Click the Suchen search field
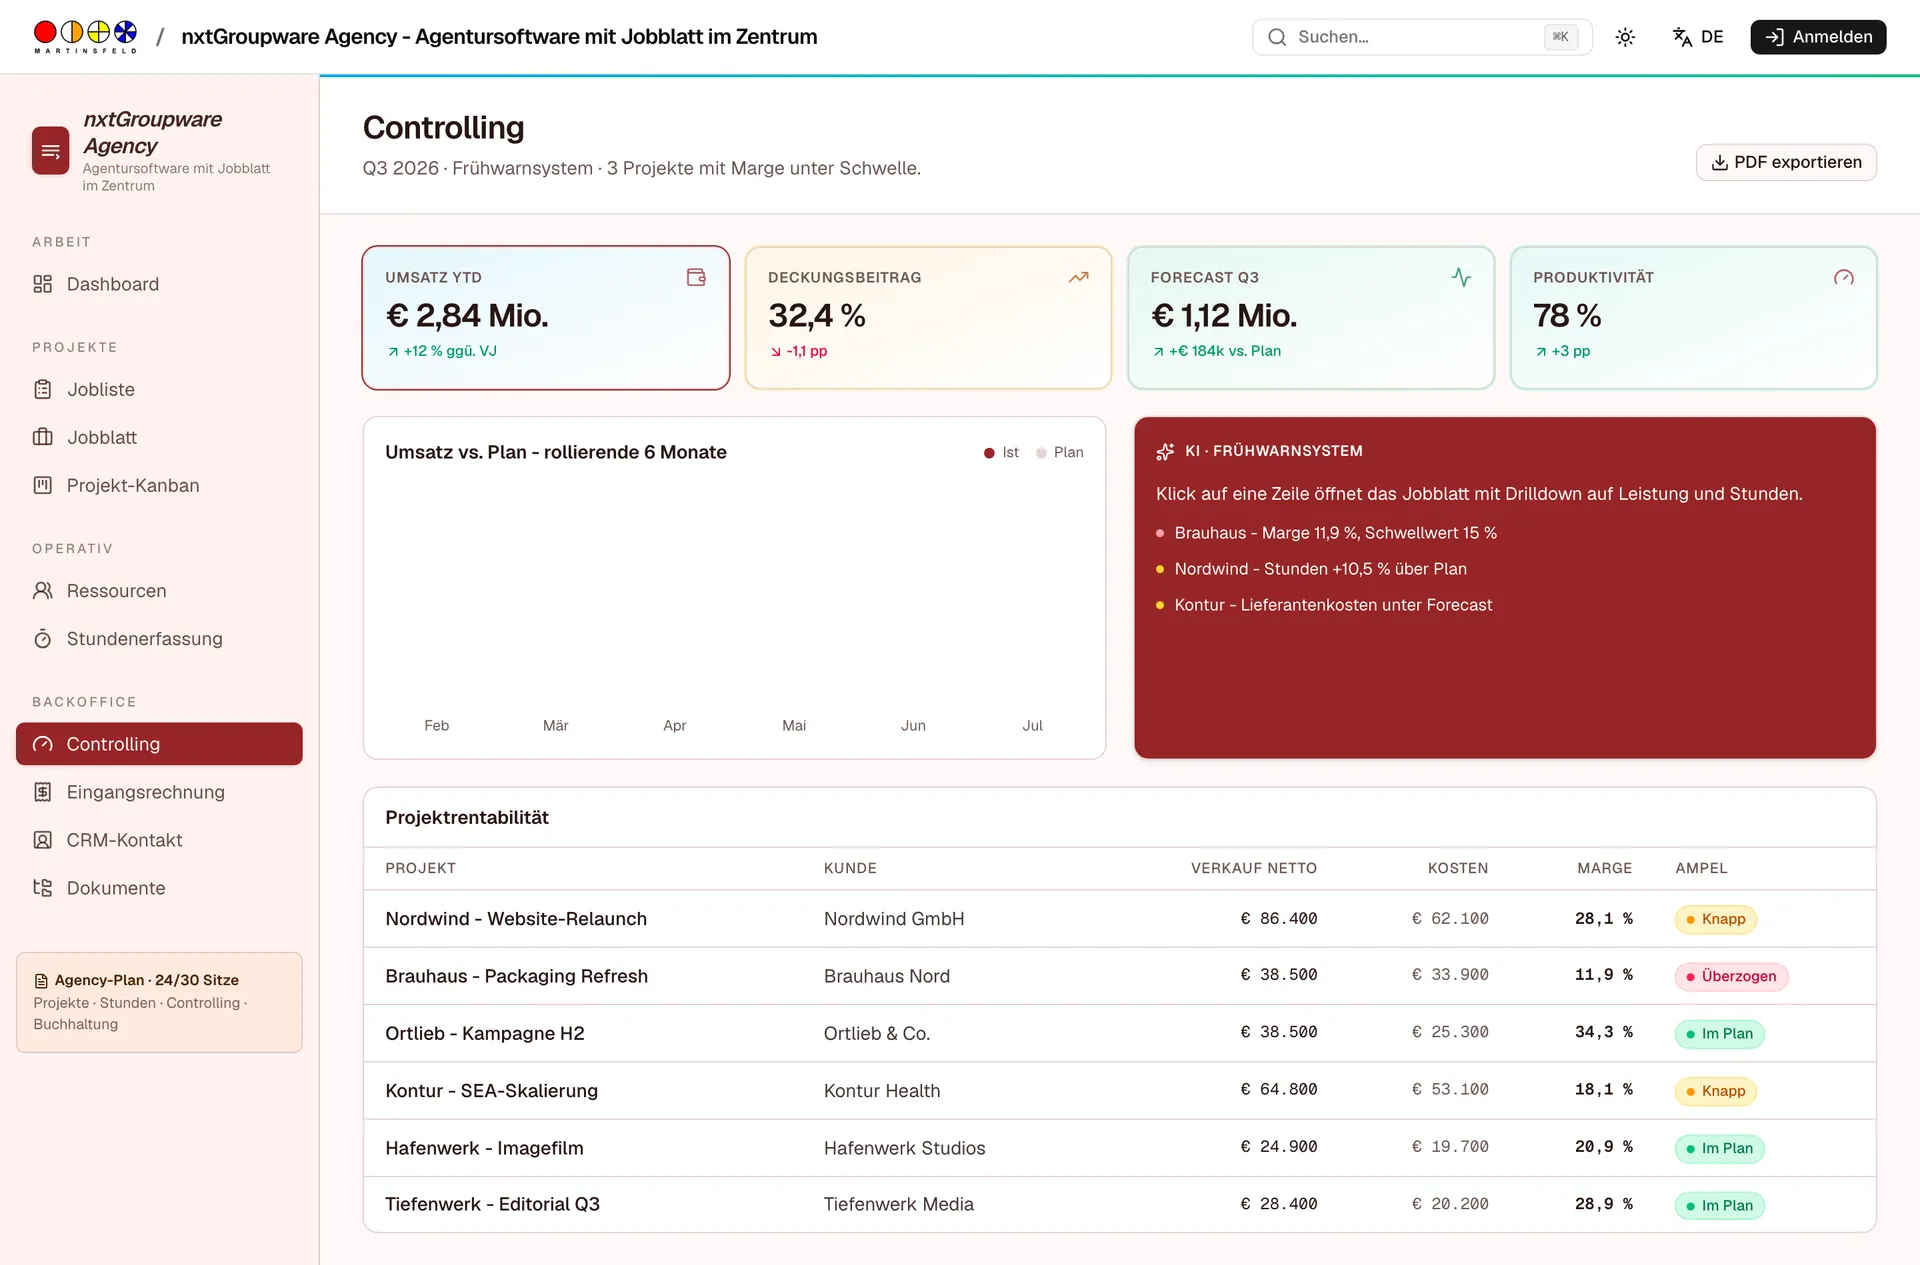The image size is (1920, 1265). click(x=1421, y=37)
